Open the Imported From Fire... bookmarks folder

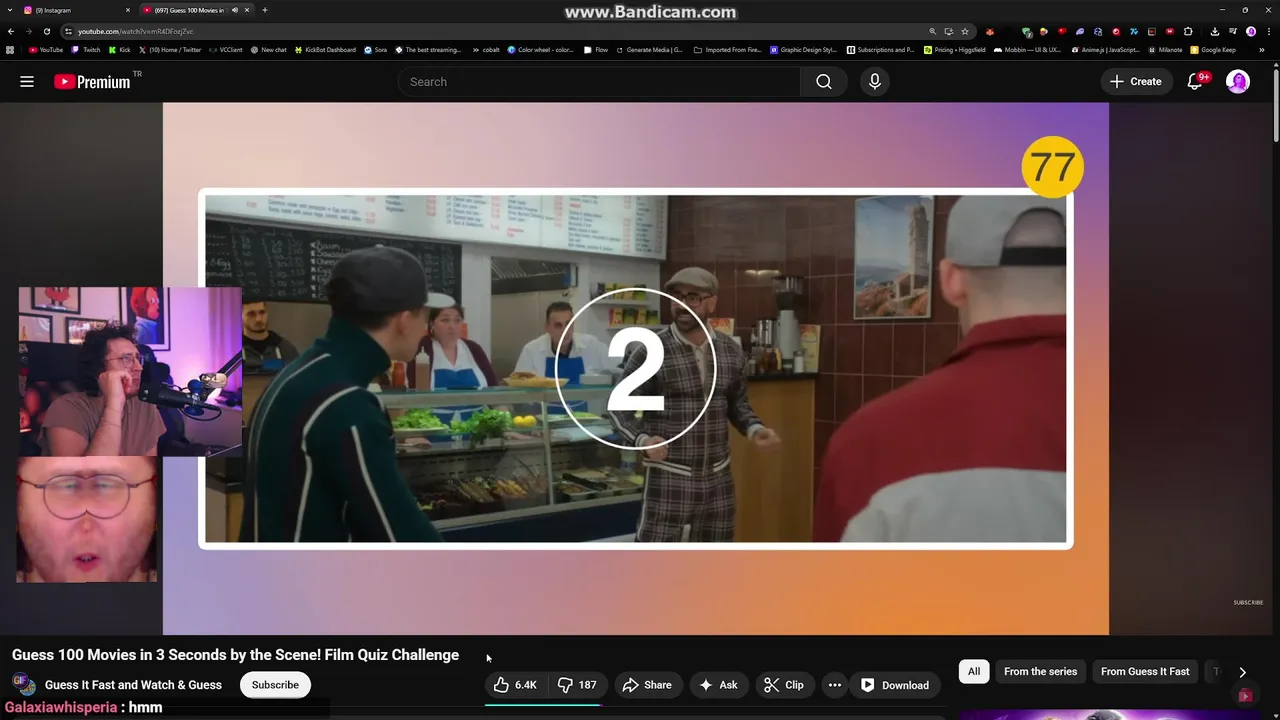(x=727, y=50)
